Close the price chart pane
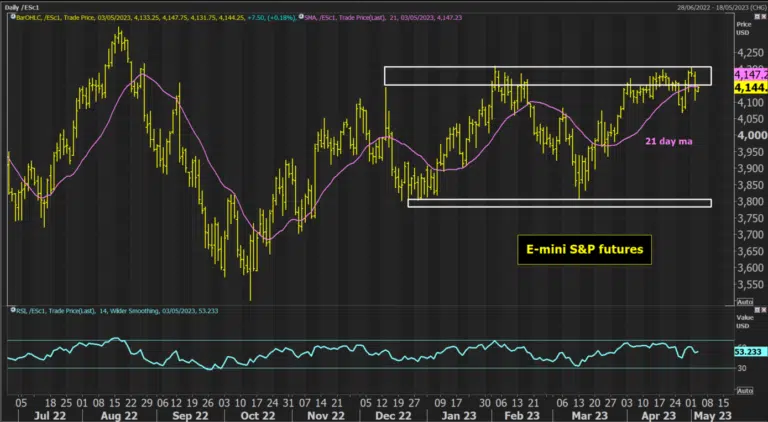The width and height of the screenshot is (768, 422). [x=763, y=17]
